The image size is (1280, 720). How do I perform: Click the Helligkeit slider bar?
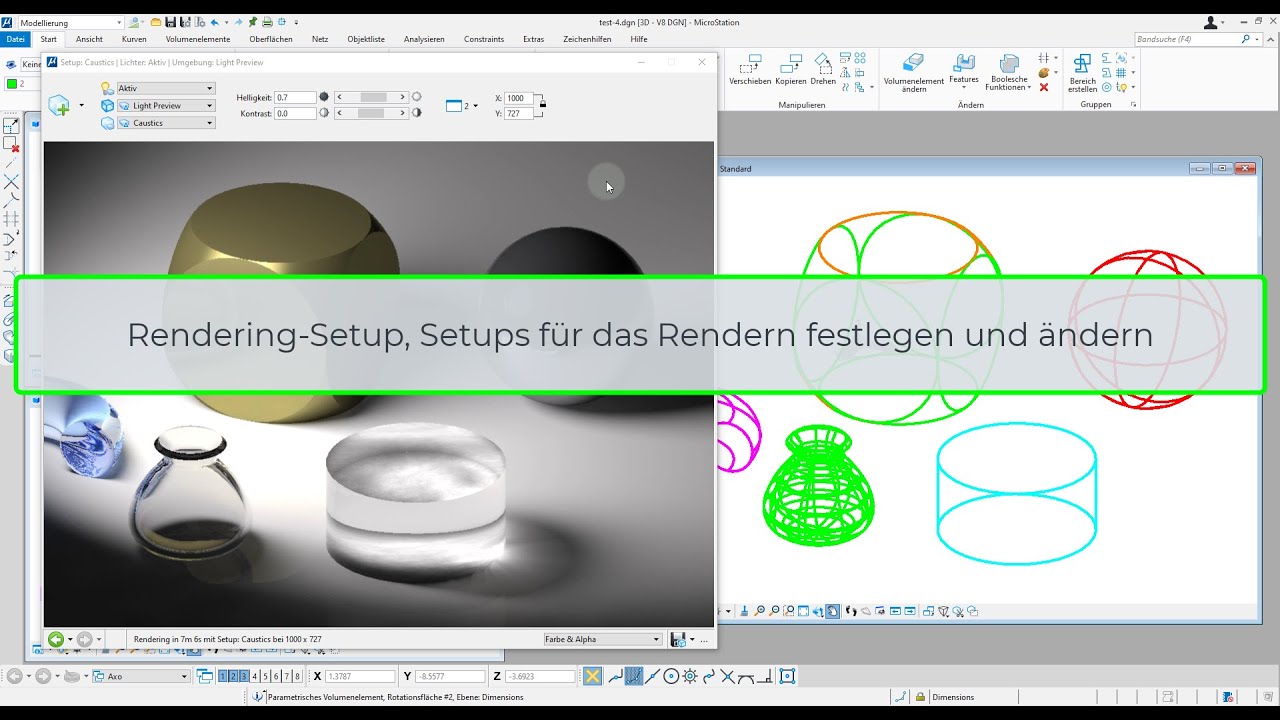(x=372, y=97)
